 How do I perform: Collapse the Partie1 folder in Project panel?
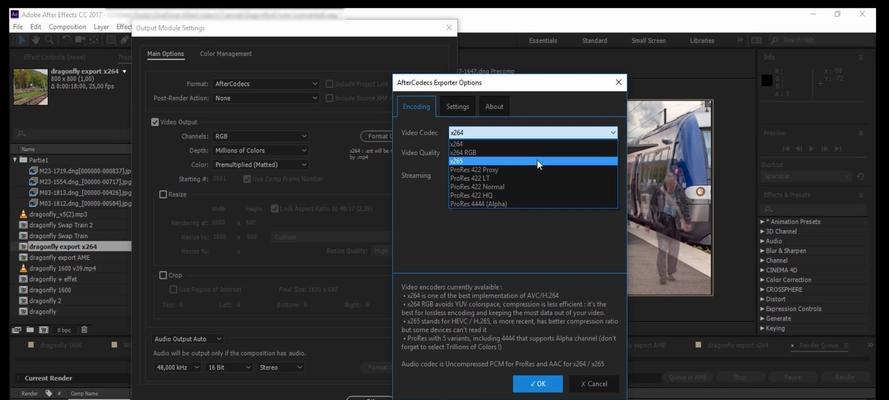click(15, 160)
